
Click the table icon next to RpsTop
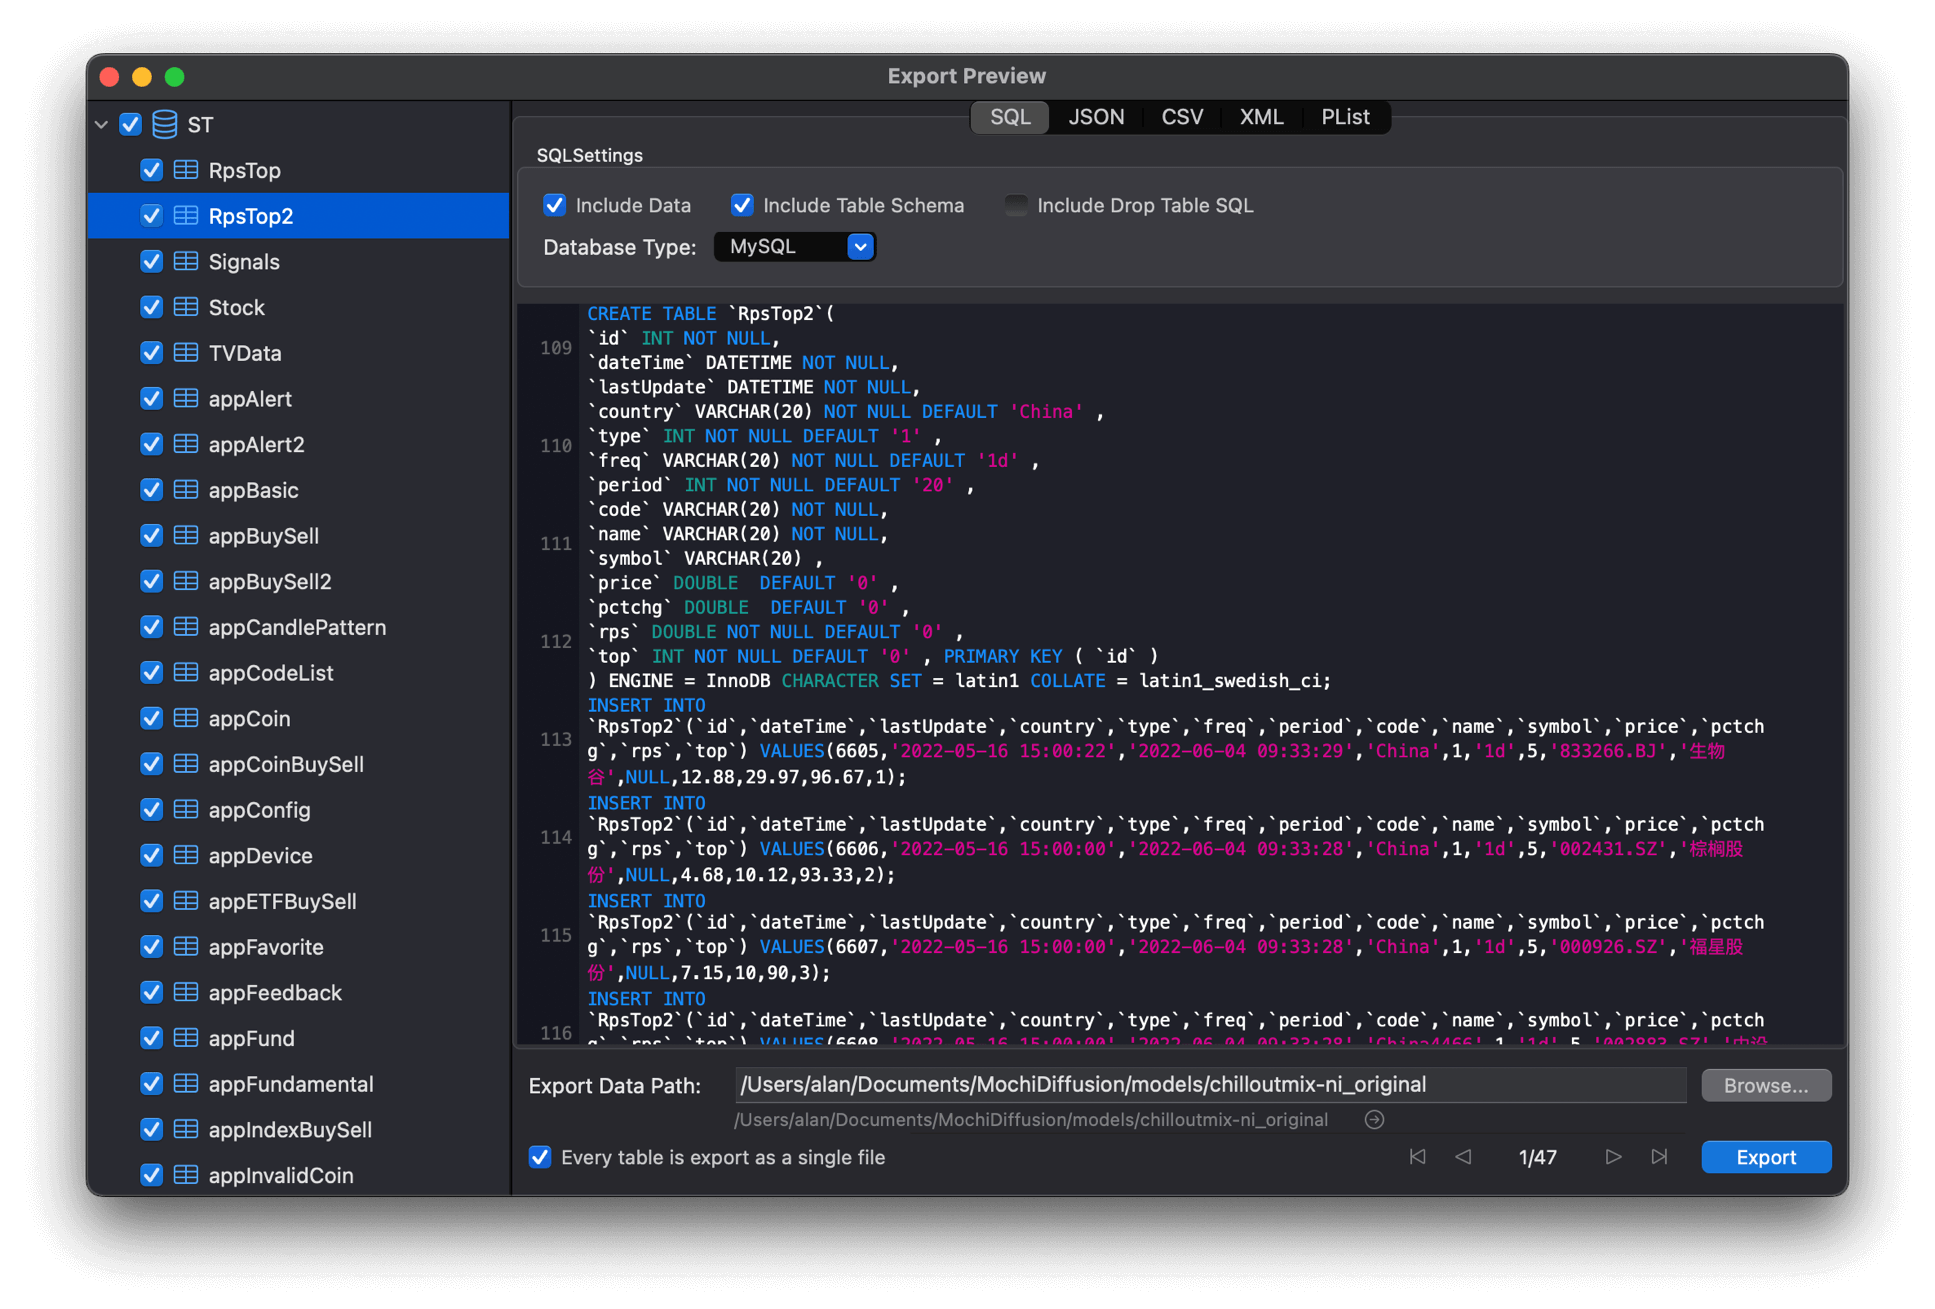point(186,170)
